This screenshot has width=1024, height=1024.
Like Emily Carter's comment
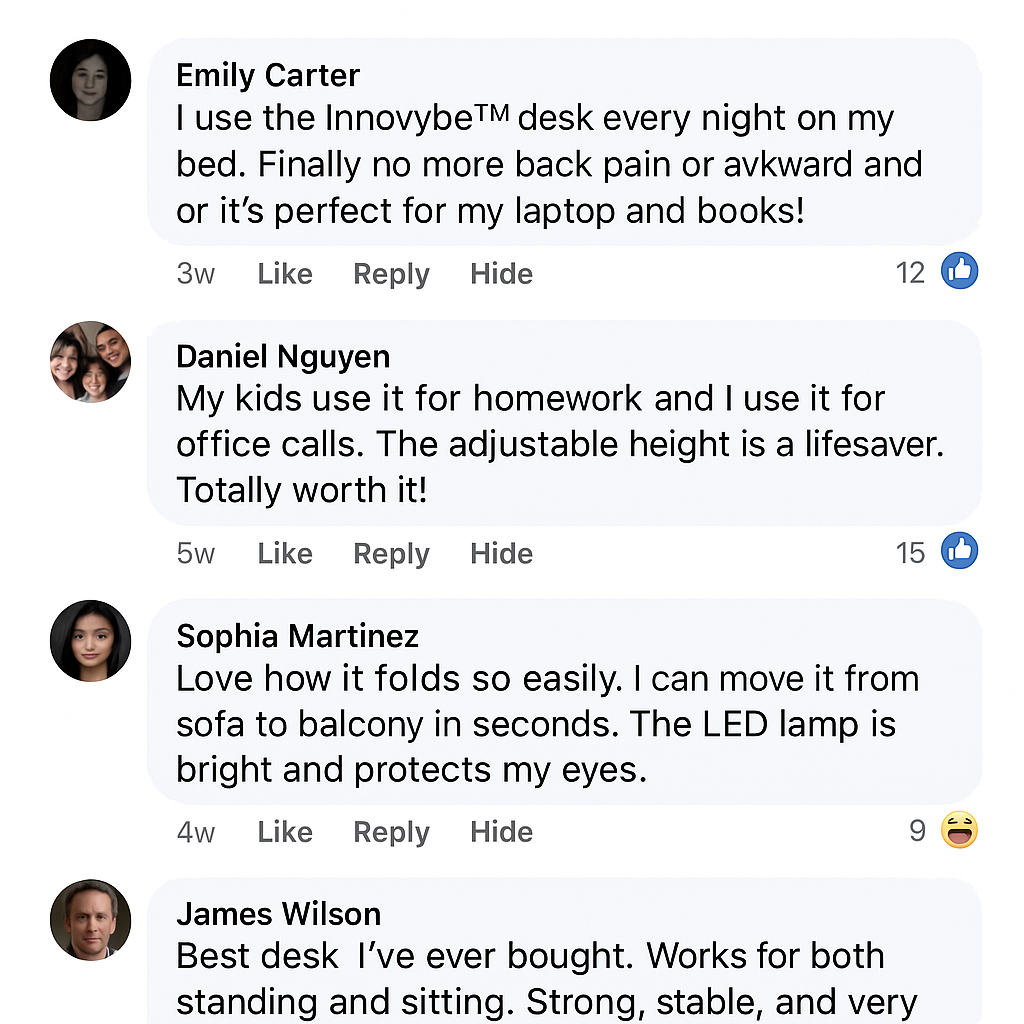point(285,274)
